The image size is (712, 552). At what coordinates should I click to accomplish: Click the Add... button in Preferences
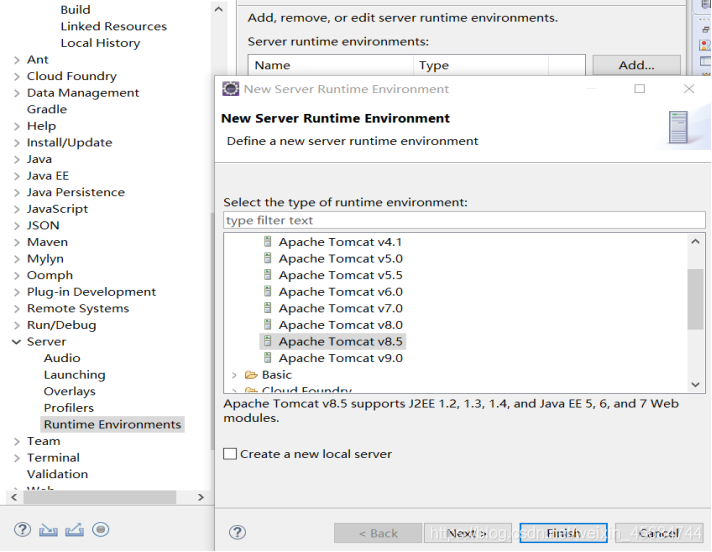pyautogui.click(x=637, y=65)
